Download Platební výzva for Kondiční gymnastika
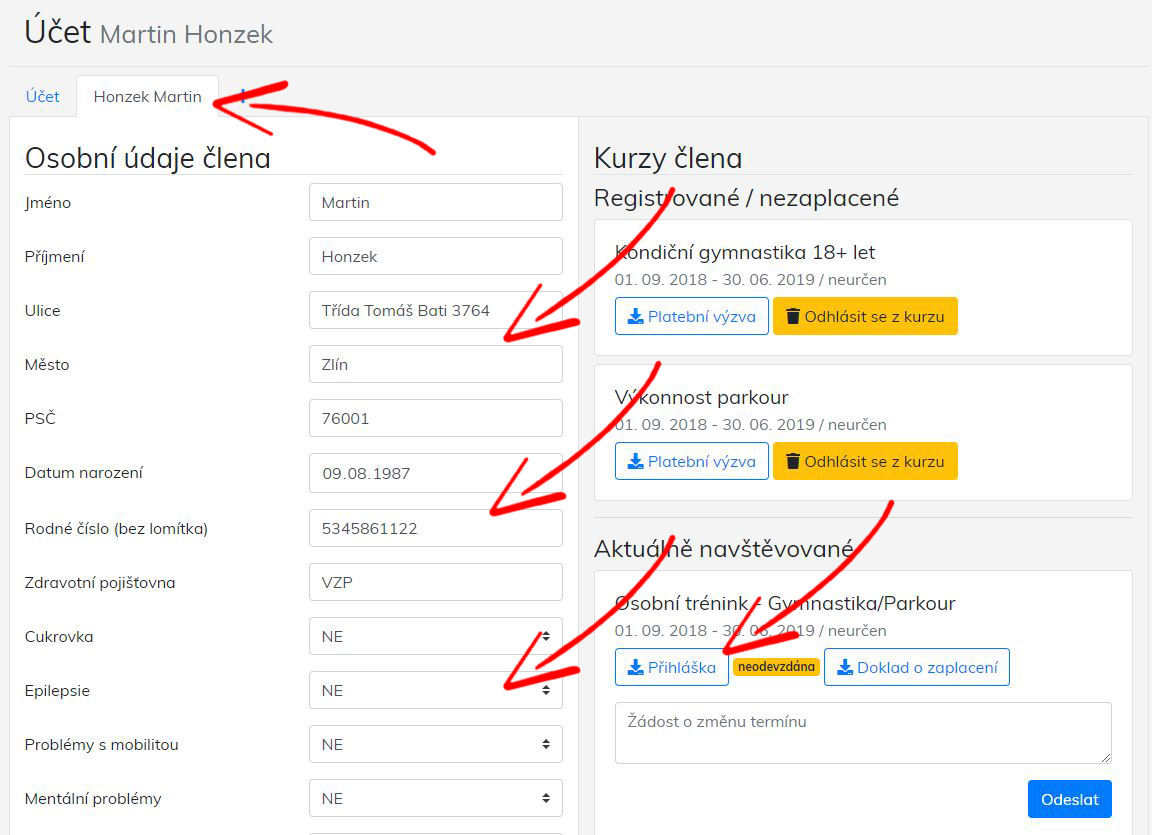 click(x=691, y=317)
